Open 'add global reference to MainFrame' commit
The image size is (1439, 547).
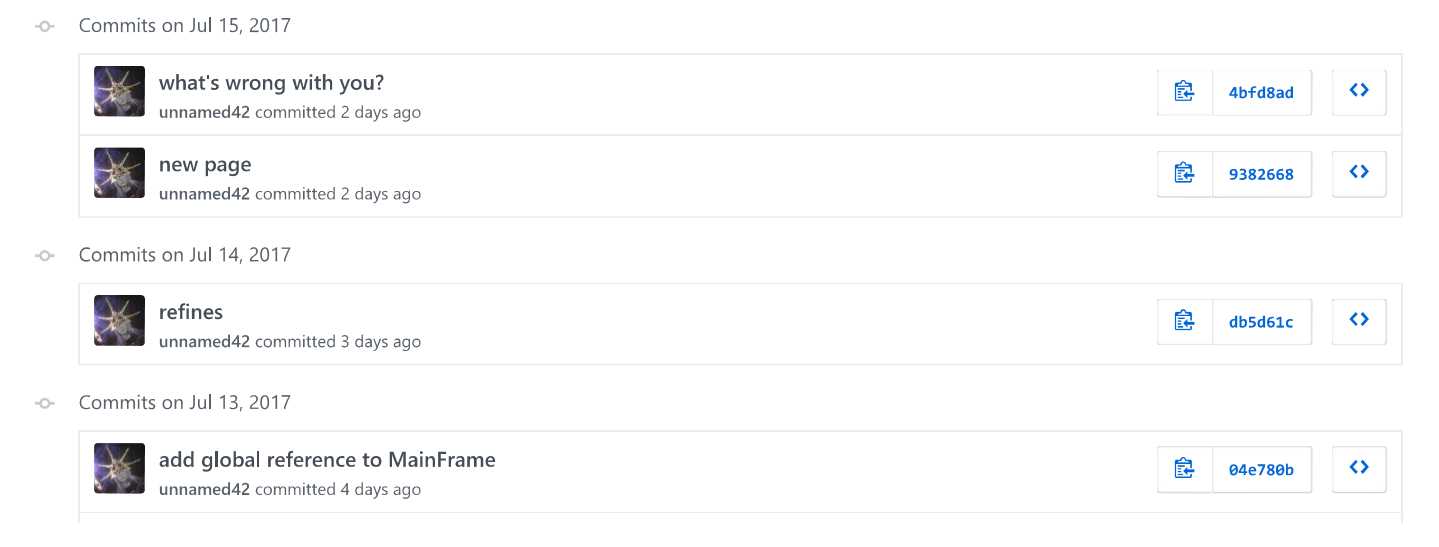tap(327, 460)
